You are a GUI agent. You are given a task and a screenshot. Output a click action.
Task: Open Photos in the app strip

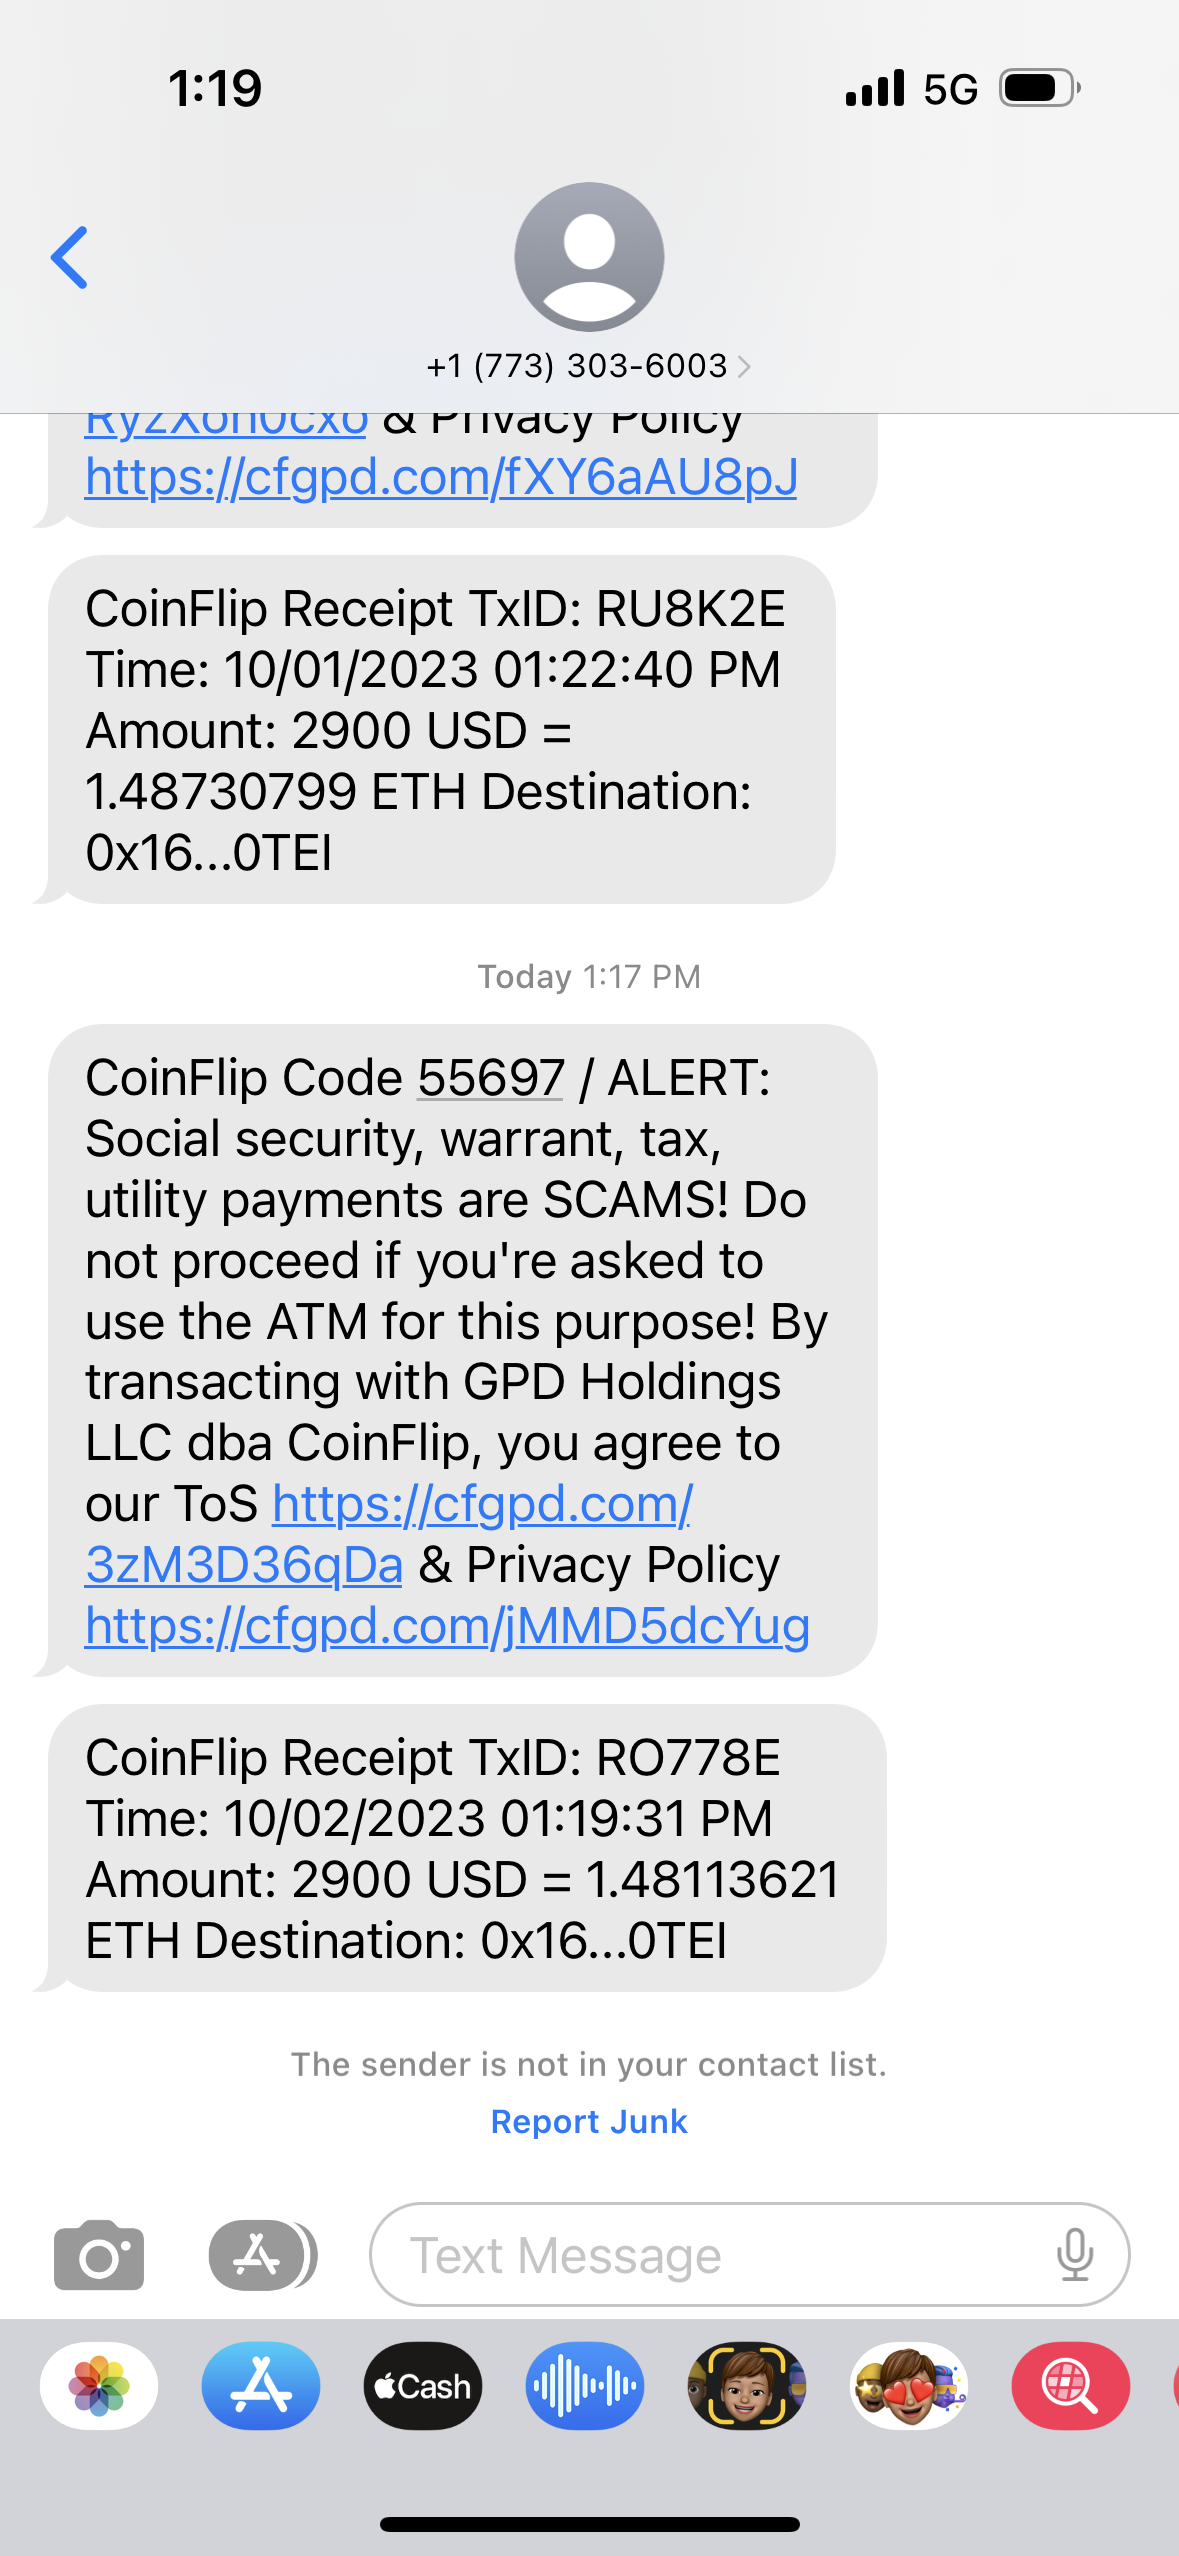point(99,2386)
